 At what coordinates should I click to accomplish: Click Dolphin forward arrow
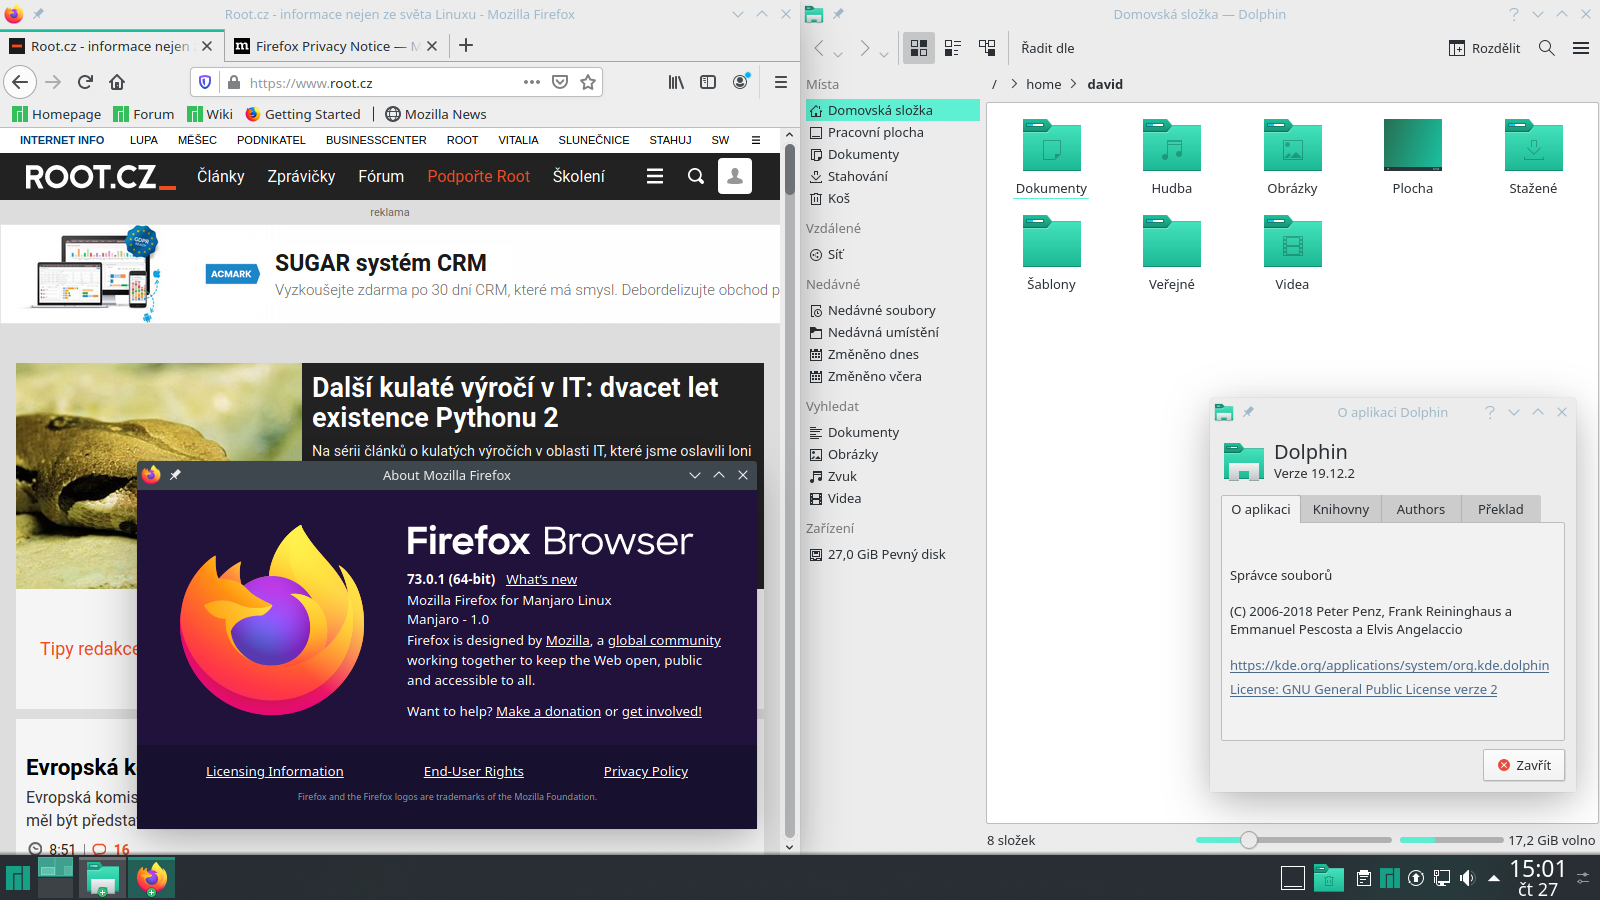865,48
